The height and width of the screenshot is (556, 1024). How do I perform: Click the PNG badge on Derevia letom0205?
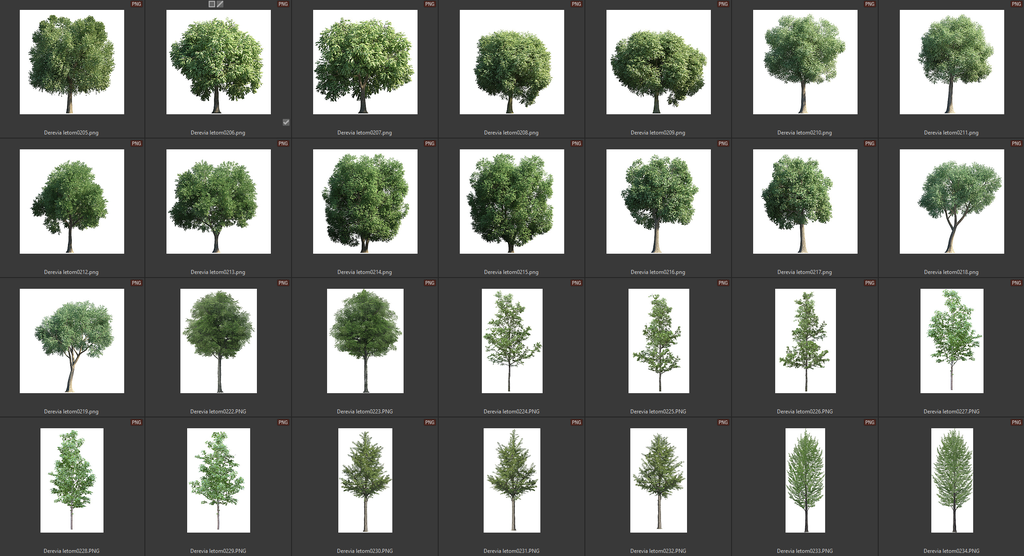(x=136, y=4)
